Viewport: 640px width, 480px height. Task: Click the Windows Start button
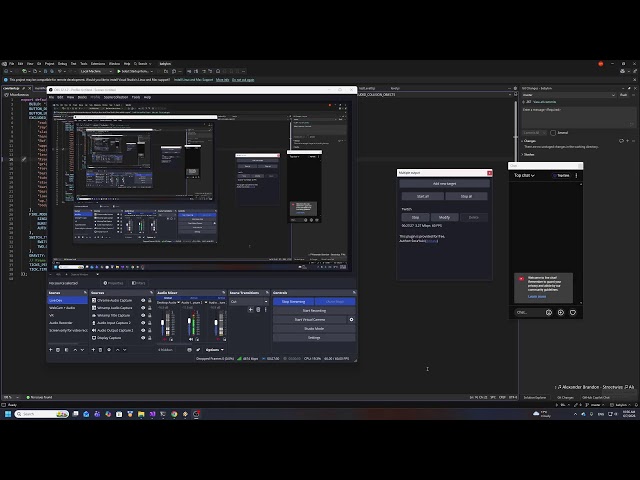pos(8,414)
